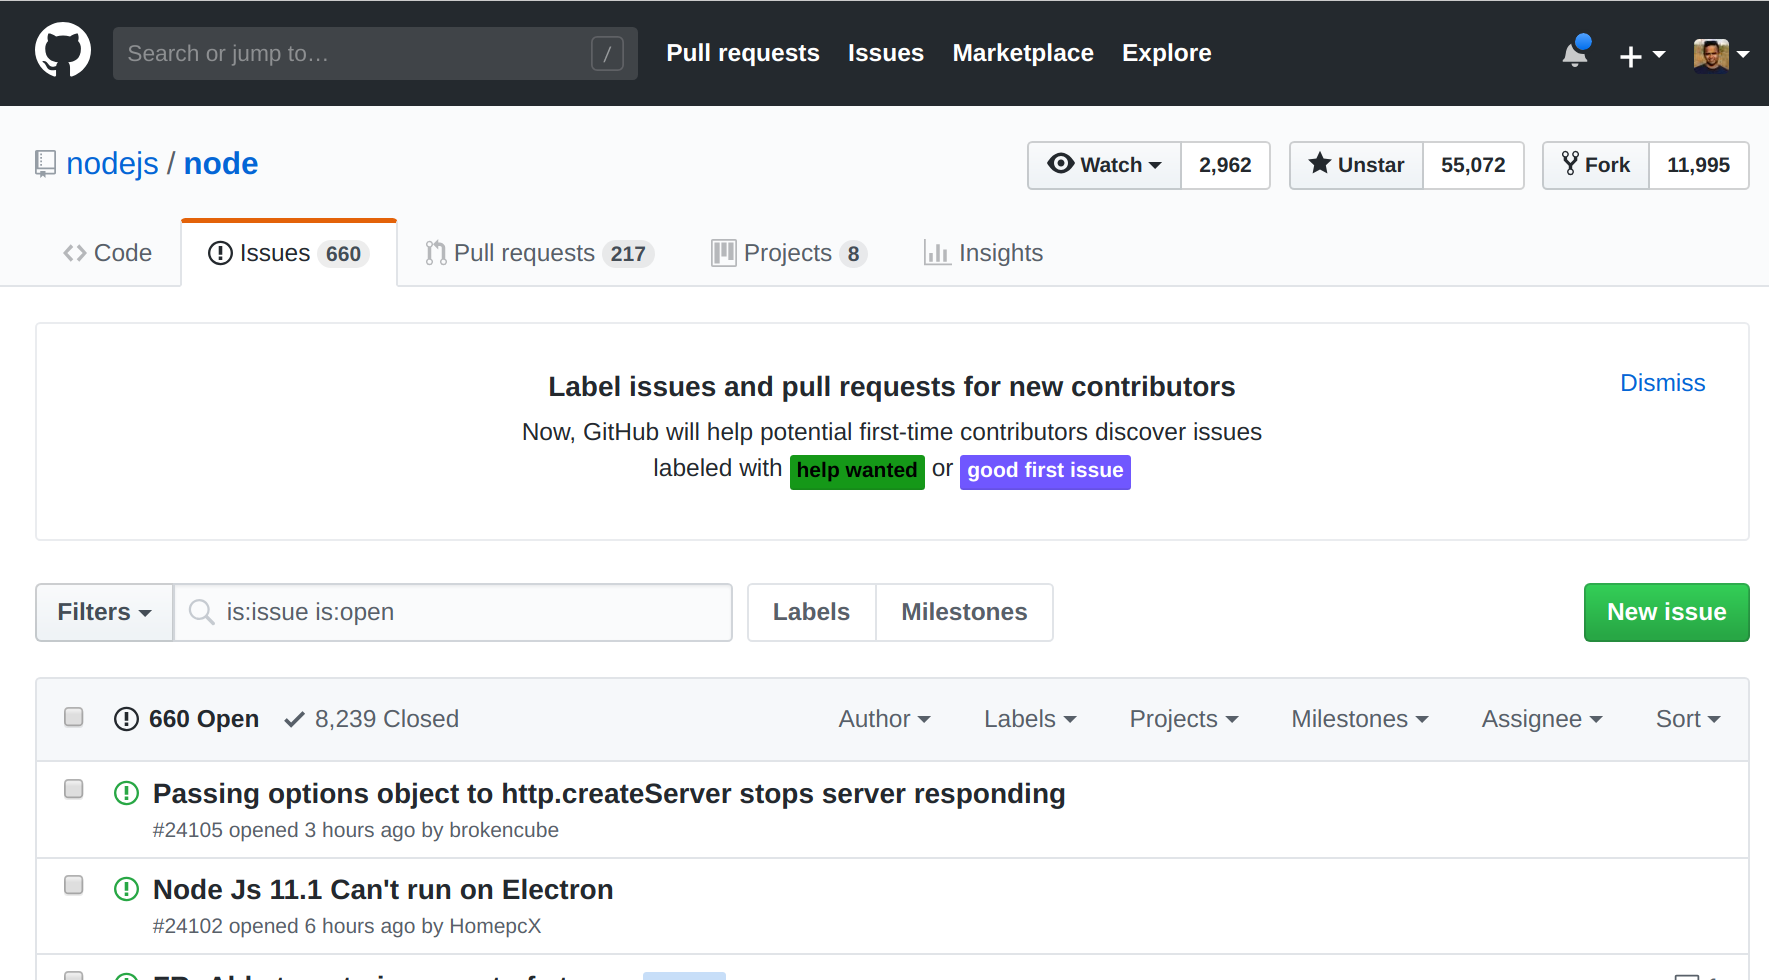This screenshot has width=1769, height=980.
Task: Go to Issues in top navigation
Action: tap(886, 53)
